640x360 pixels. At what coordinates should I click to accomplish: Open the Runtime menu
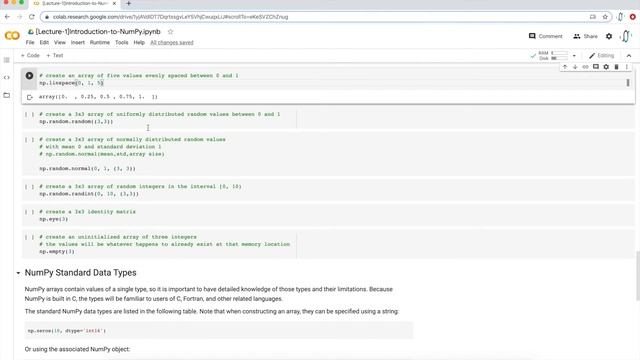click(100, 42)
